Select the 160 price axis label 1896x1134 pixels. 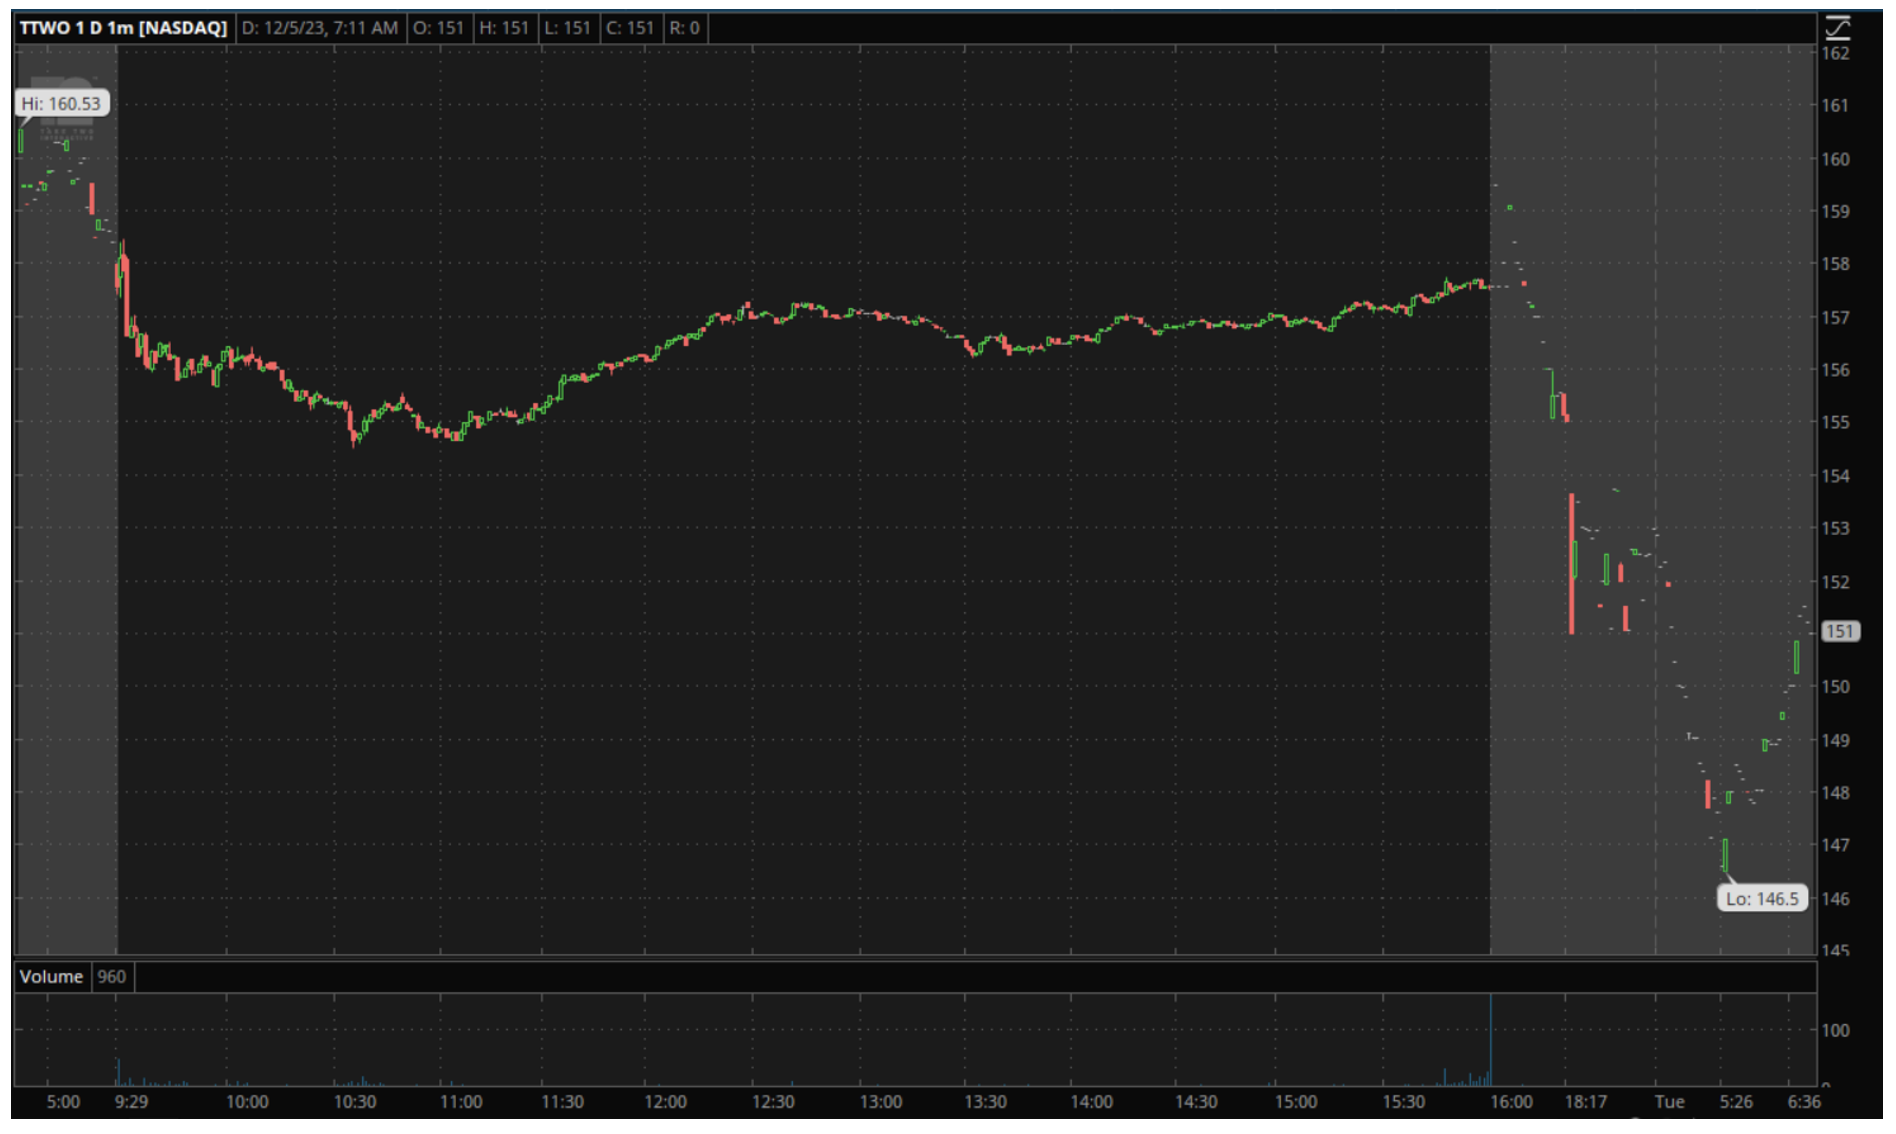click(x=1835, y=159)
